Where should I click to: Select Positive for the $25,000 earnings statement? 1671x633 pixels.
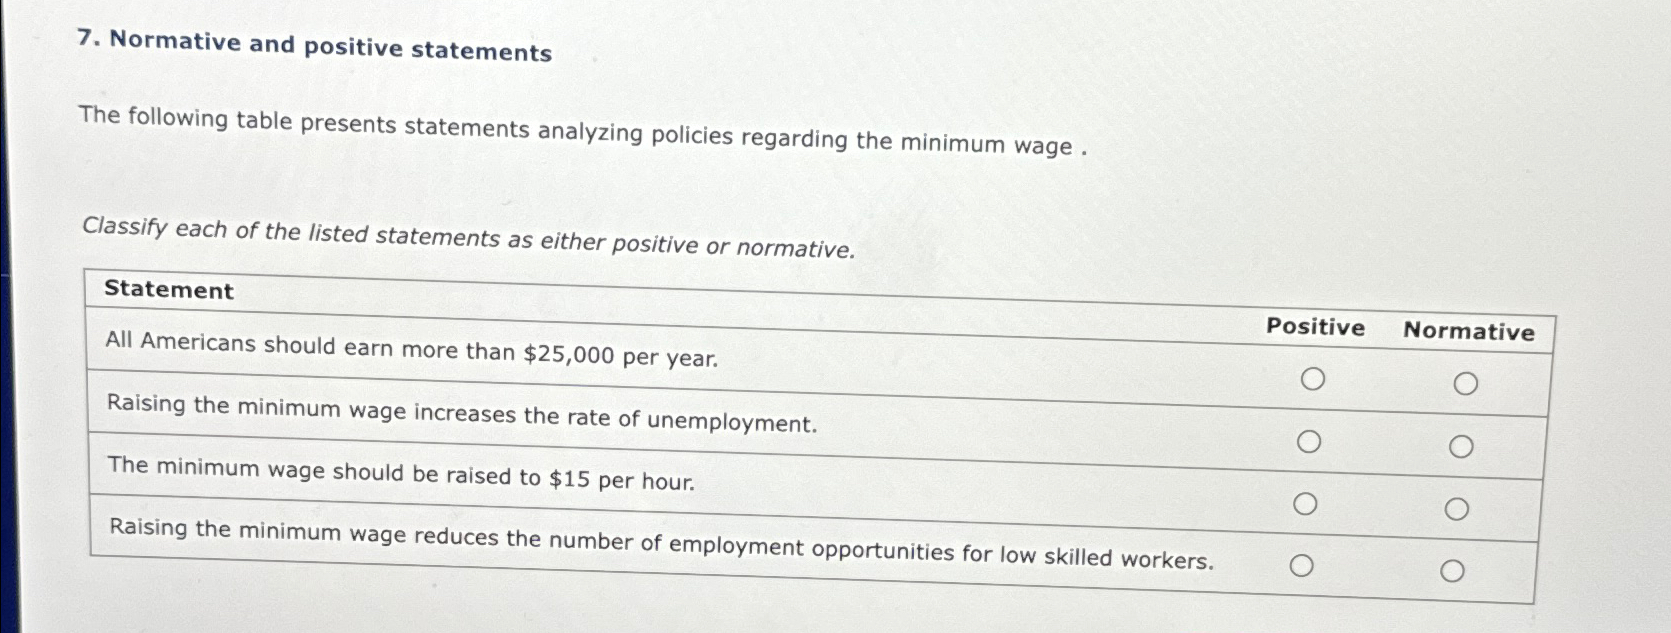1313,379
